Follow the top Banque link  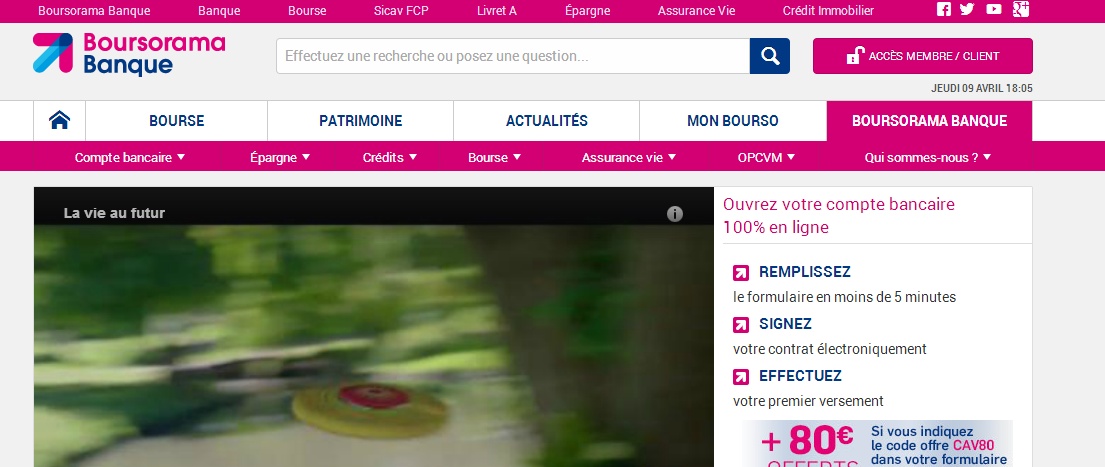pyautogui.click(x=219, y=11)
